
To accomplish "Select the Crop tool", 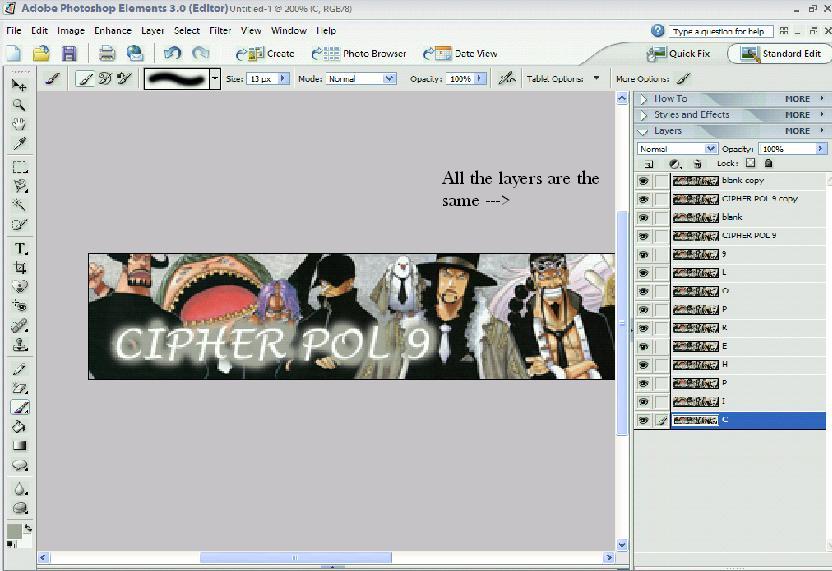I will point(20,267).
